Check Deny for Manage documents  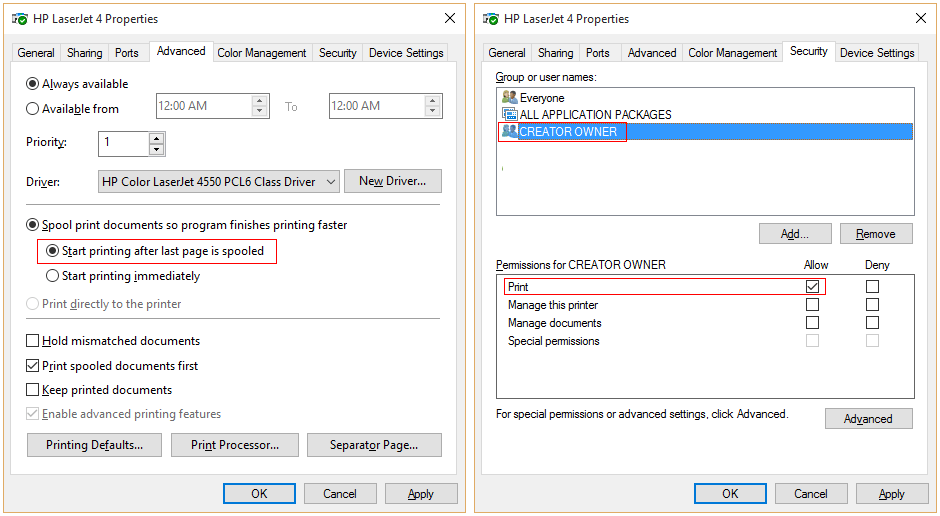(x=872, y=322)
